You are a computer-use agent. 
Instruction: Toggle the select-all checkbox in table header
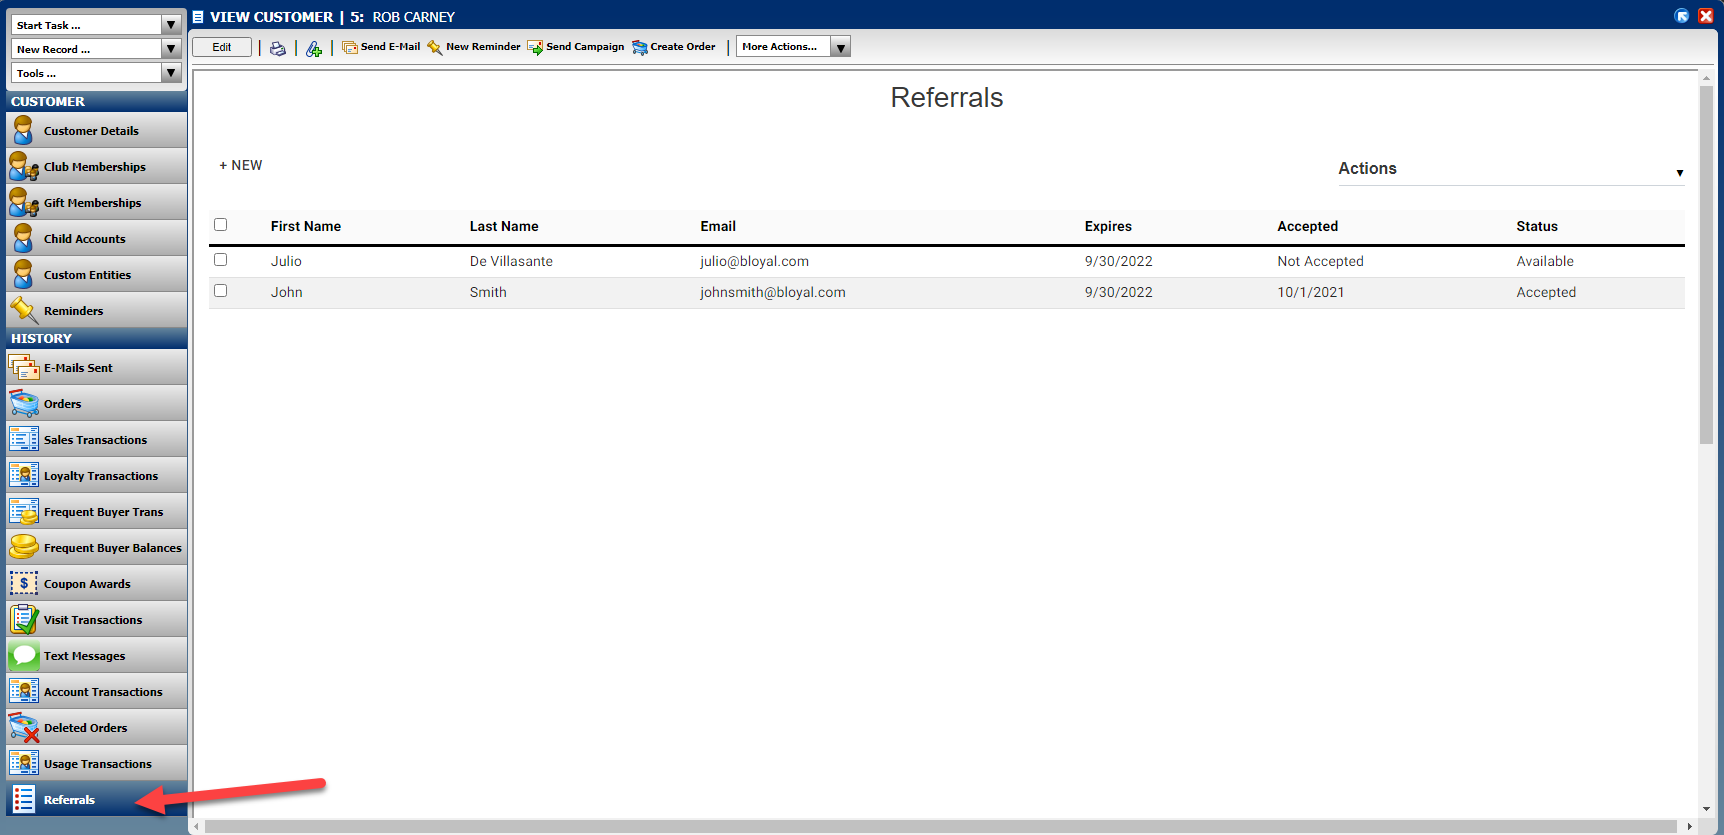click(x=221, y=225)
